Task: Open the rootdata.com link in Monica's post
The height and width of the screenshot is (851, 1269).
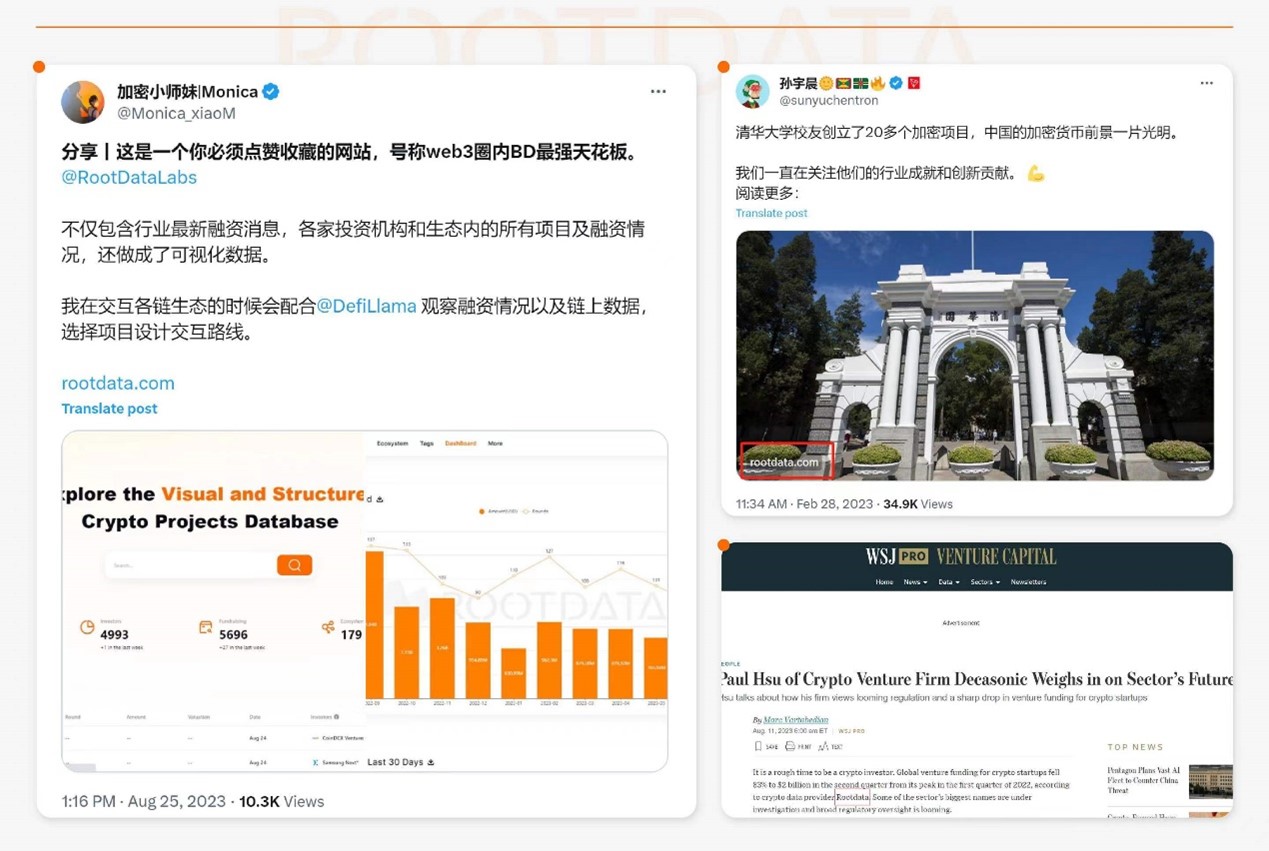Action: click(118, 383)
